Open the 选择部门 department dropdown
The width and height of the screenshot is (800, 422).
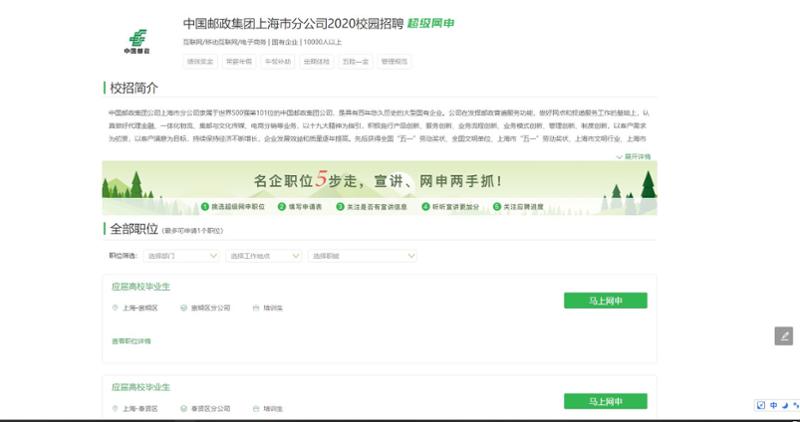tap(182, 256)
